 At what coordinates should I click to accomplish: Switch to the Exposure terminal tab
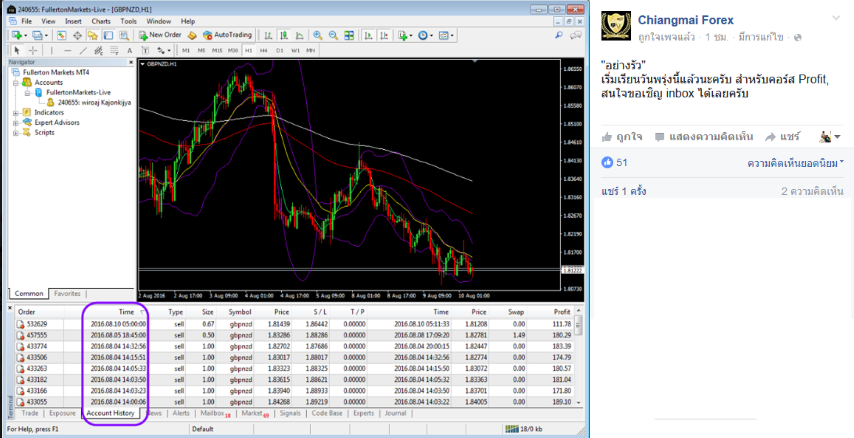62,413
